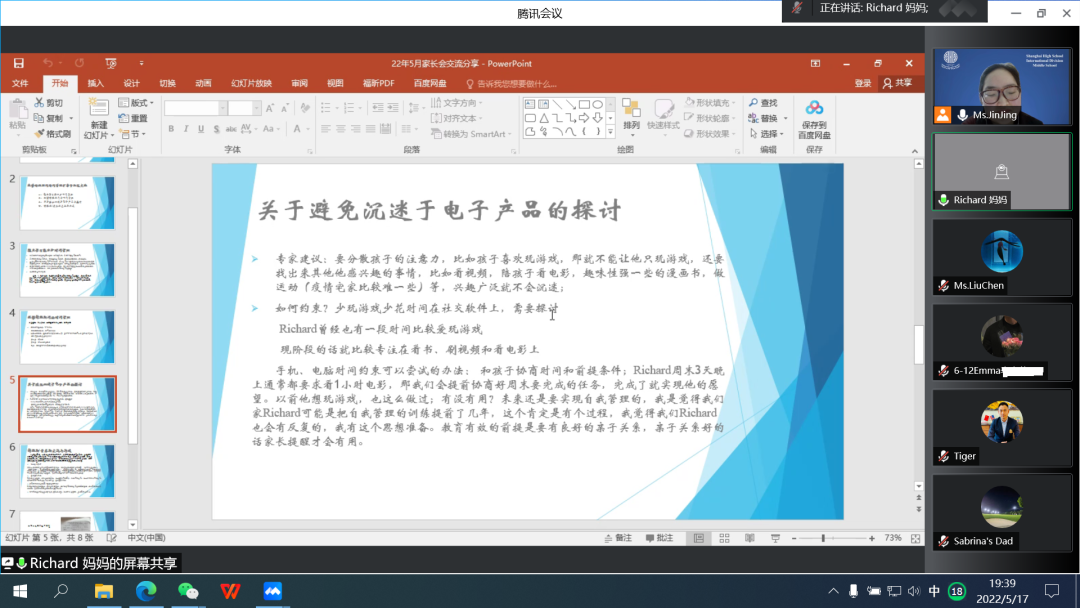Switch to the Insert (插入) tab

pos(96,83)
